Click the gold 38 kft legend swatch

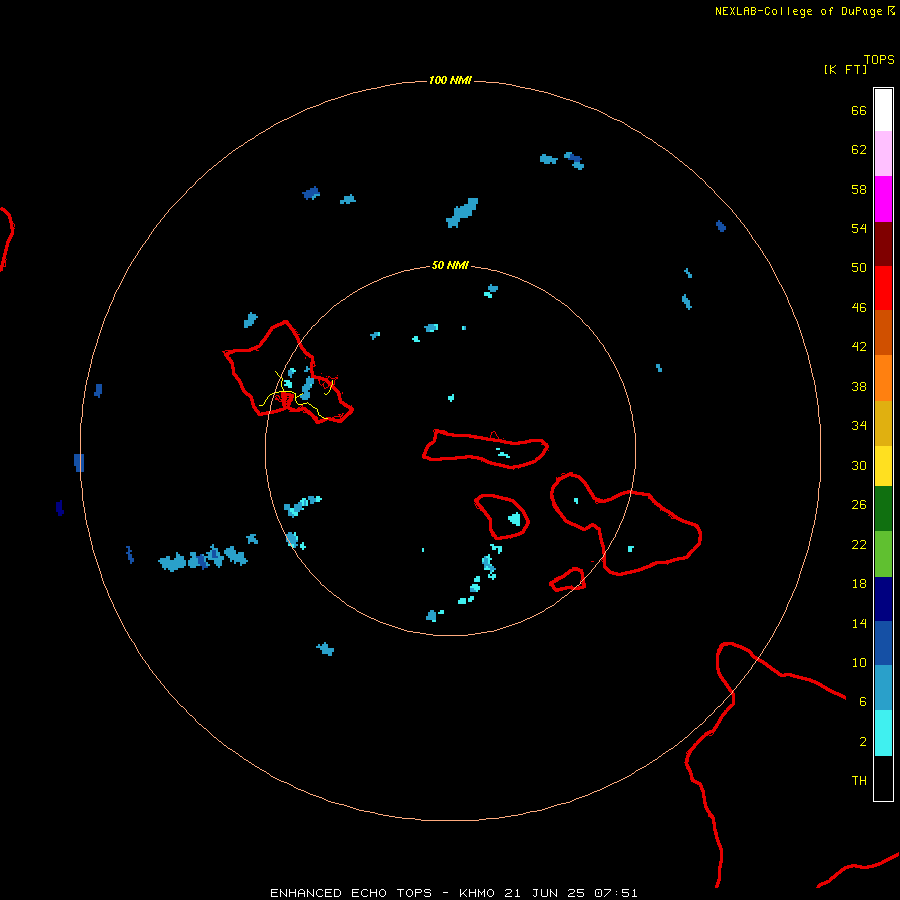pos(883,423)
